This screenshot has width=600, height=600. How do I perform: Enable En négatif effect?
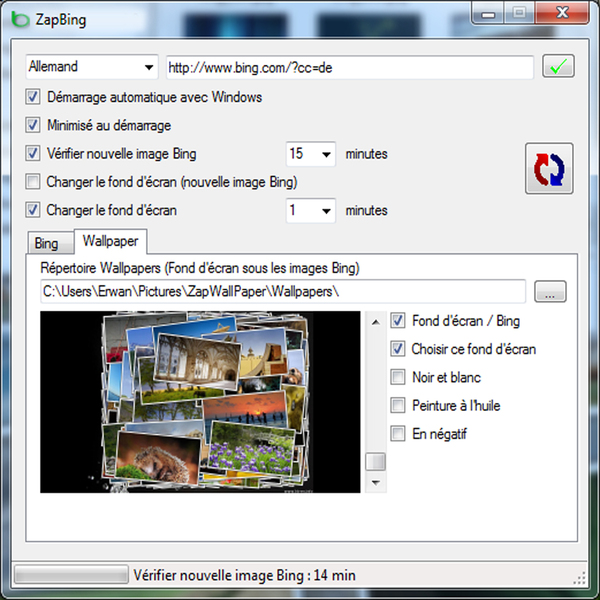[x=398, y=434]
